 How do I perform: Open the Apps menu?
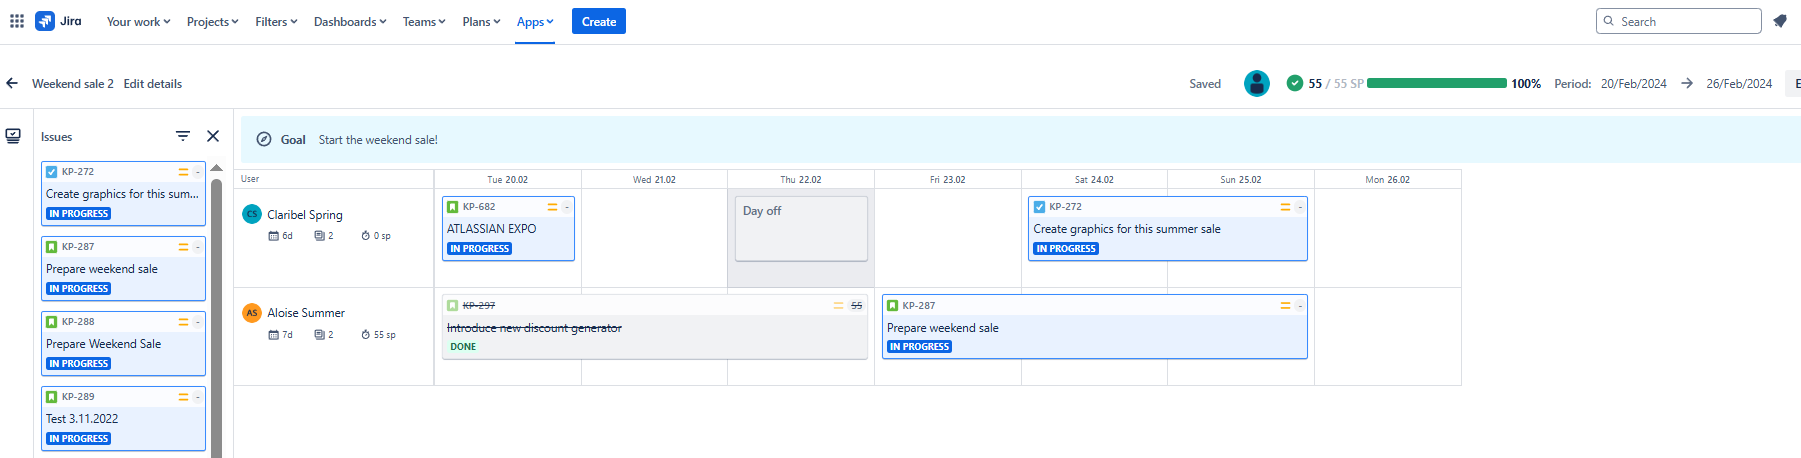535,21
